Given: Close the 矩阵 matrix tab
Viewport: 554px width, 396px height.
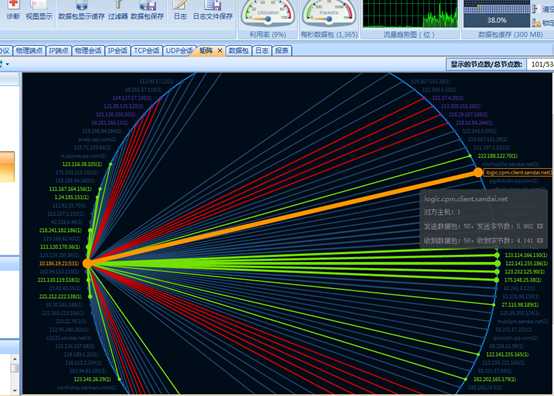Looking at the screenshot, I should tap(220, 51).
